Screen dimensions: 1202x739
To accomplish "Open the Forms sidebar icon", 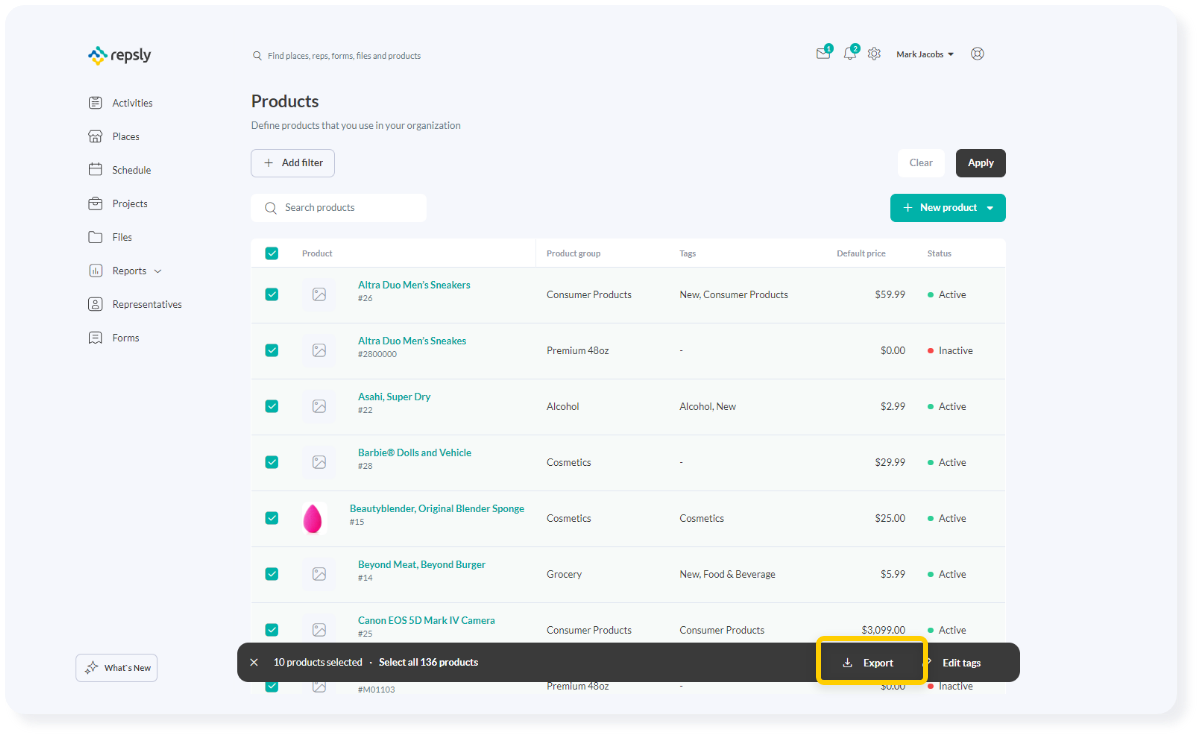I will pyautogui.click(x=95, y=338).
